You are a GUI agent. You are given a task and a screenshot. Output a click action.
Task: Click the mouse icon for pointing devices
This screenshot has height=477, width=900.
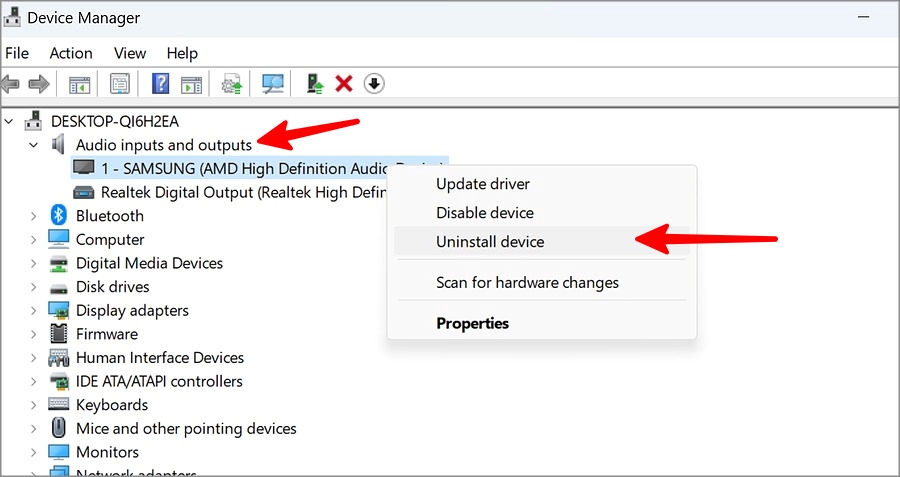[59, 428]
